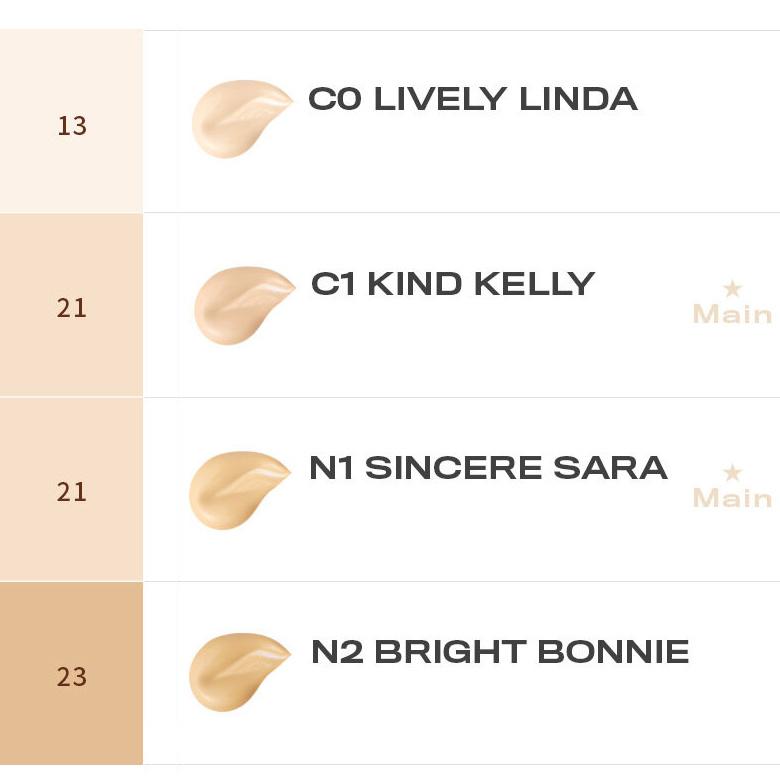
Task: Select the N2 Bright Bonnie foundation smear
Action: click(236, 671)
